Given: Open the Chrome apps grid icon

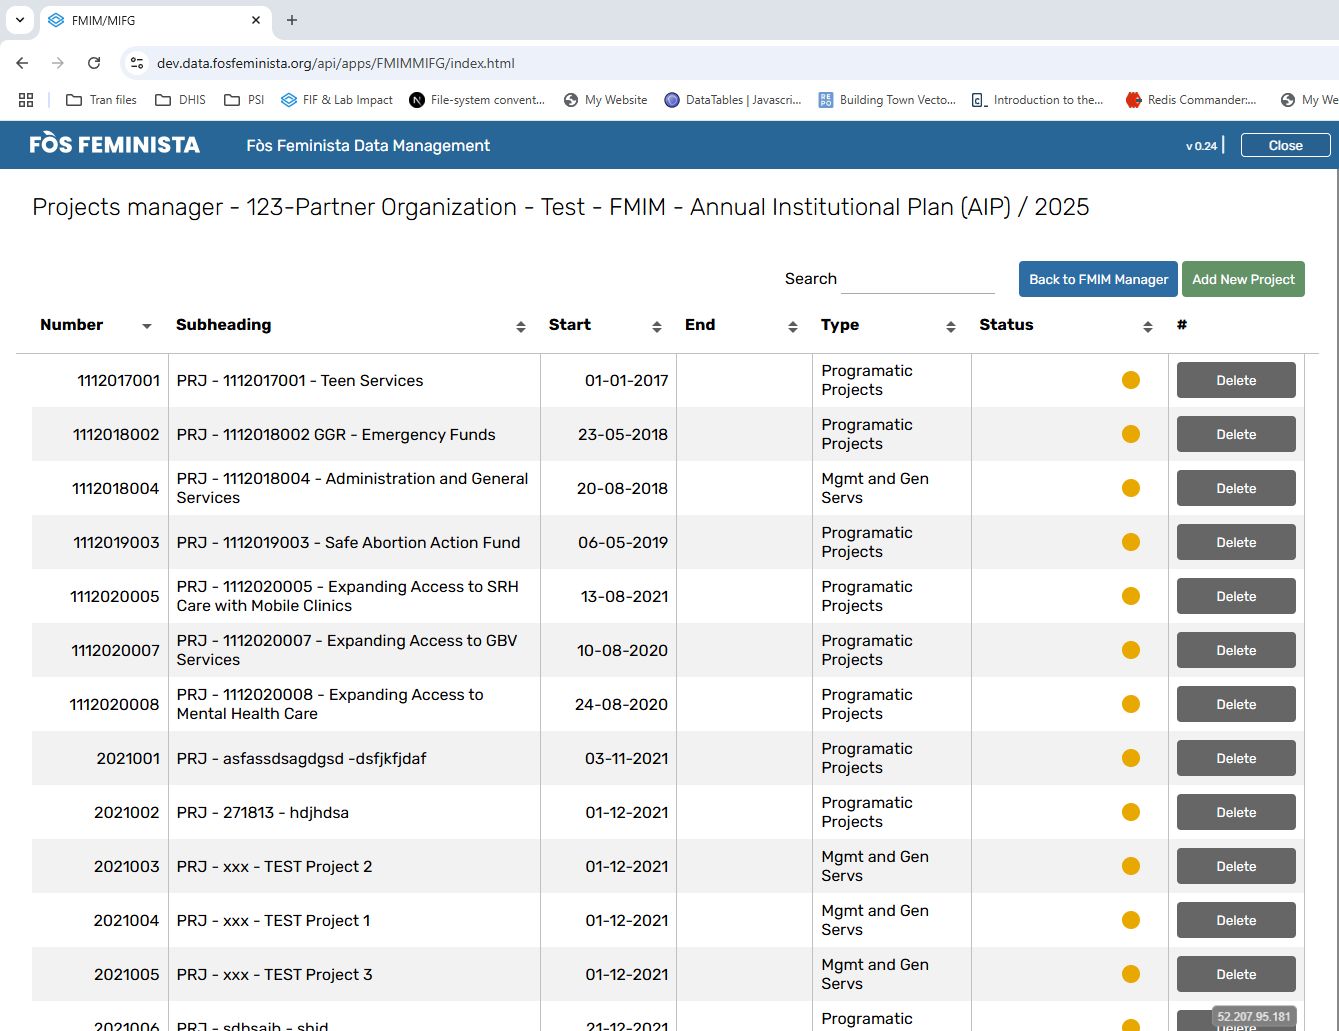Looking at the screenshot, I should [x=26, y=100].
